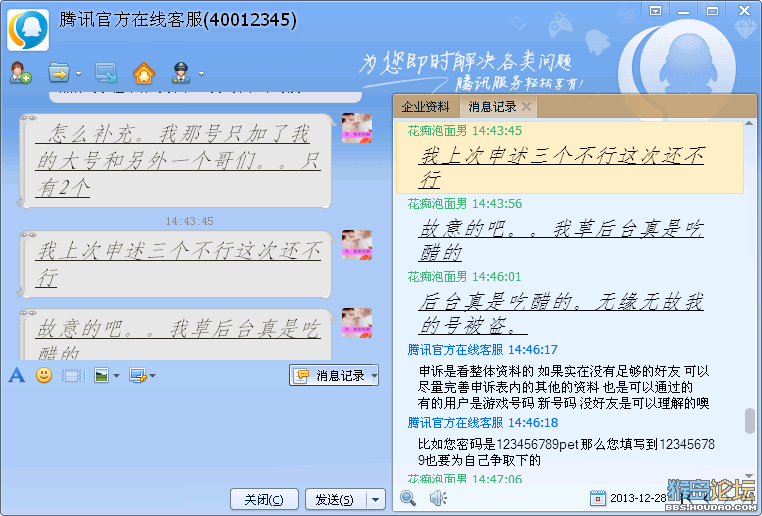
Task: Click history scrollbar down arrow
Action: click(749, 476)
